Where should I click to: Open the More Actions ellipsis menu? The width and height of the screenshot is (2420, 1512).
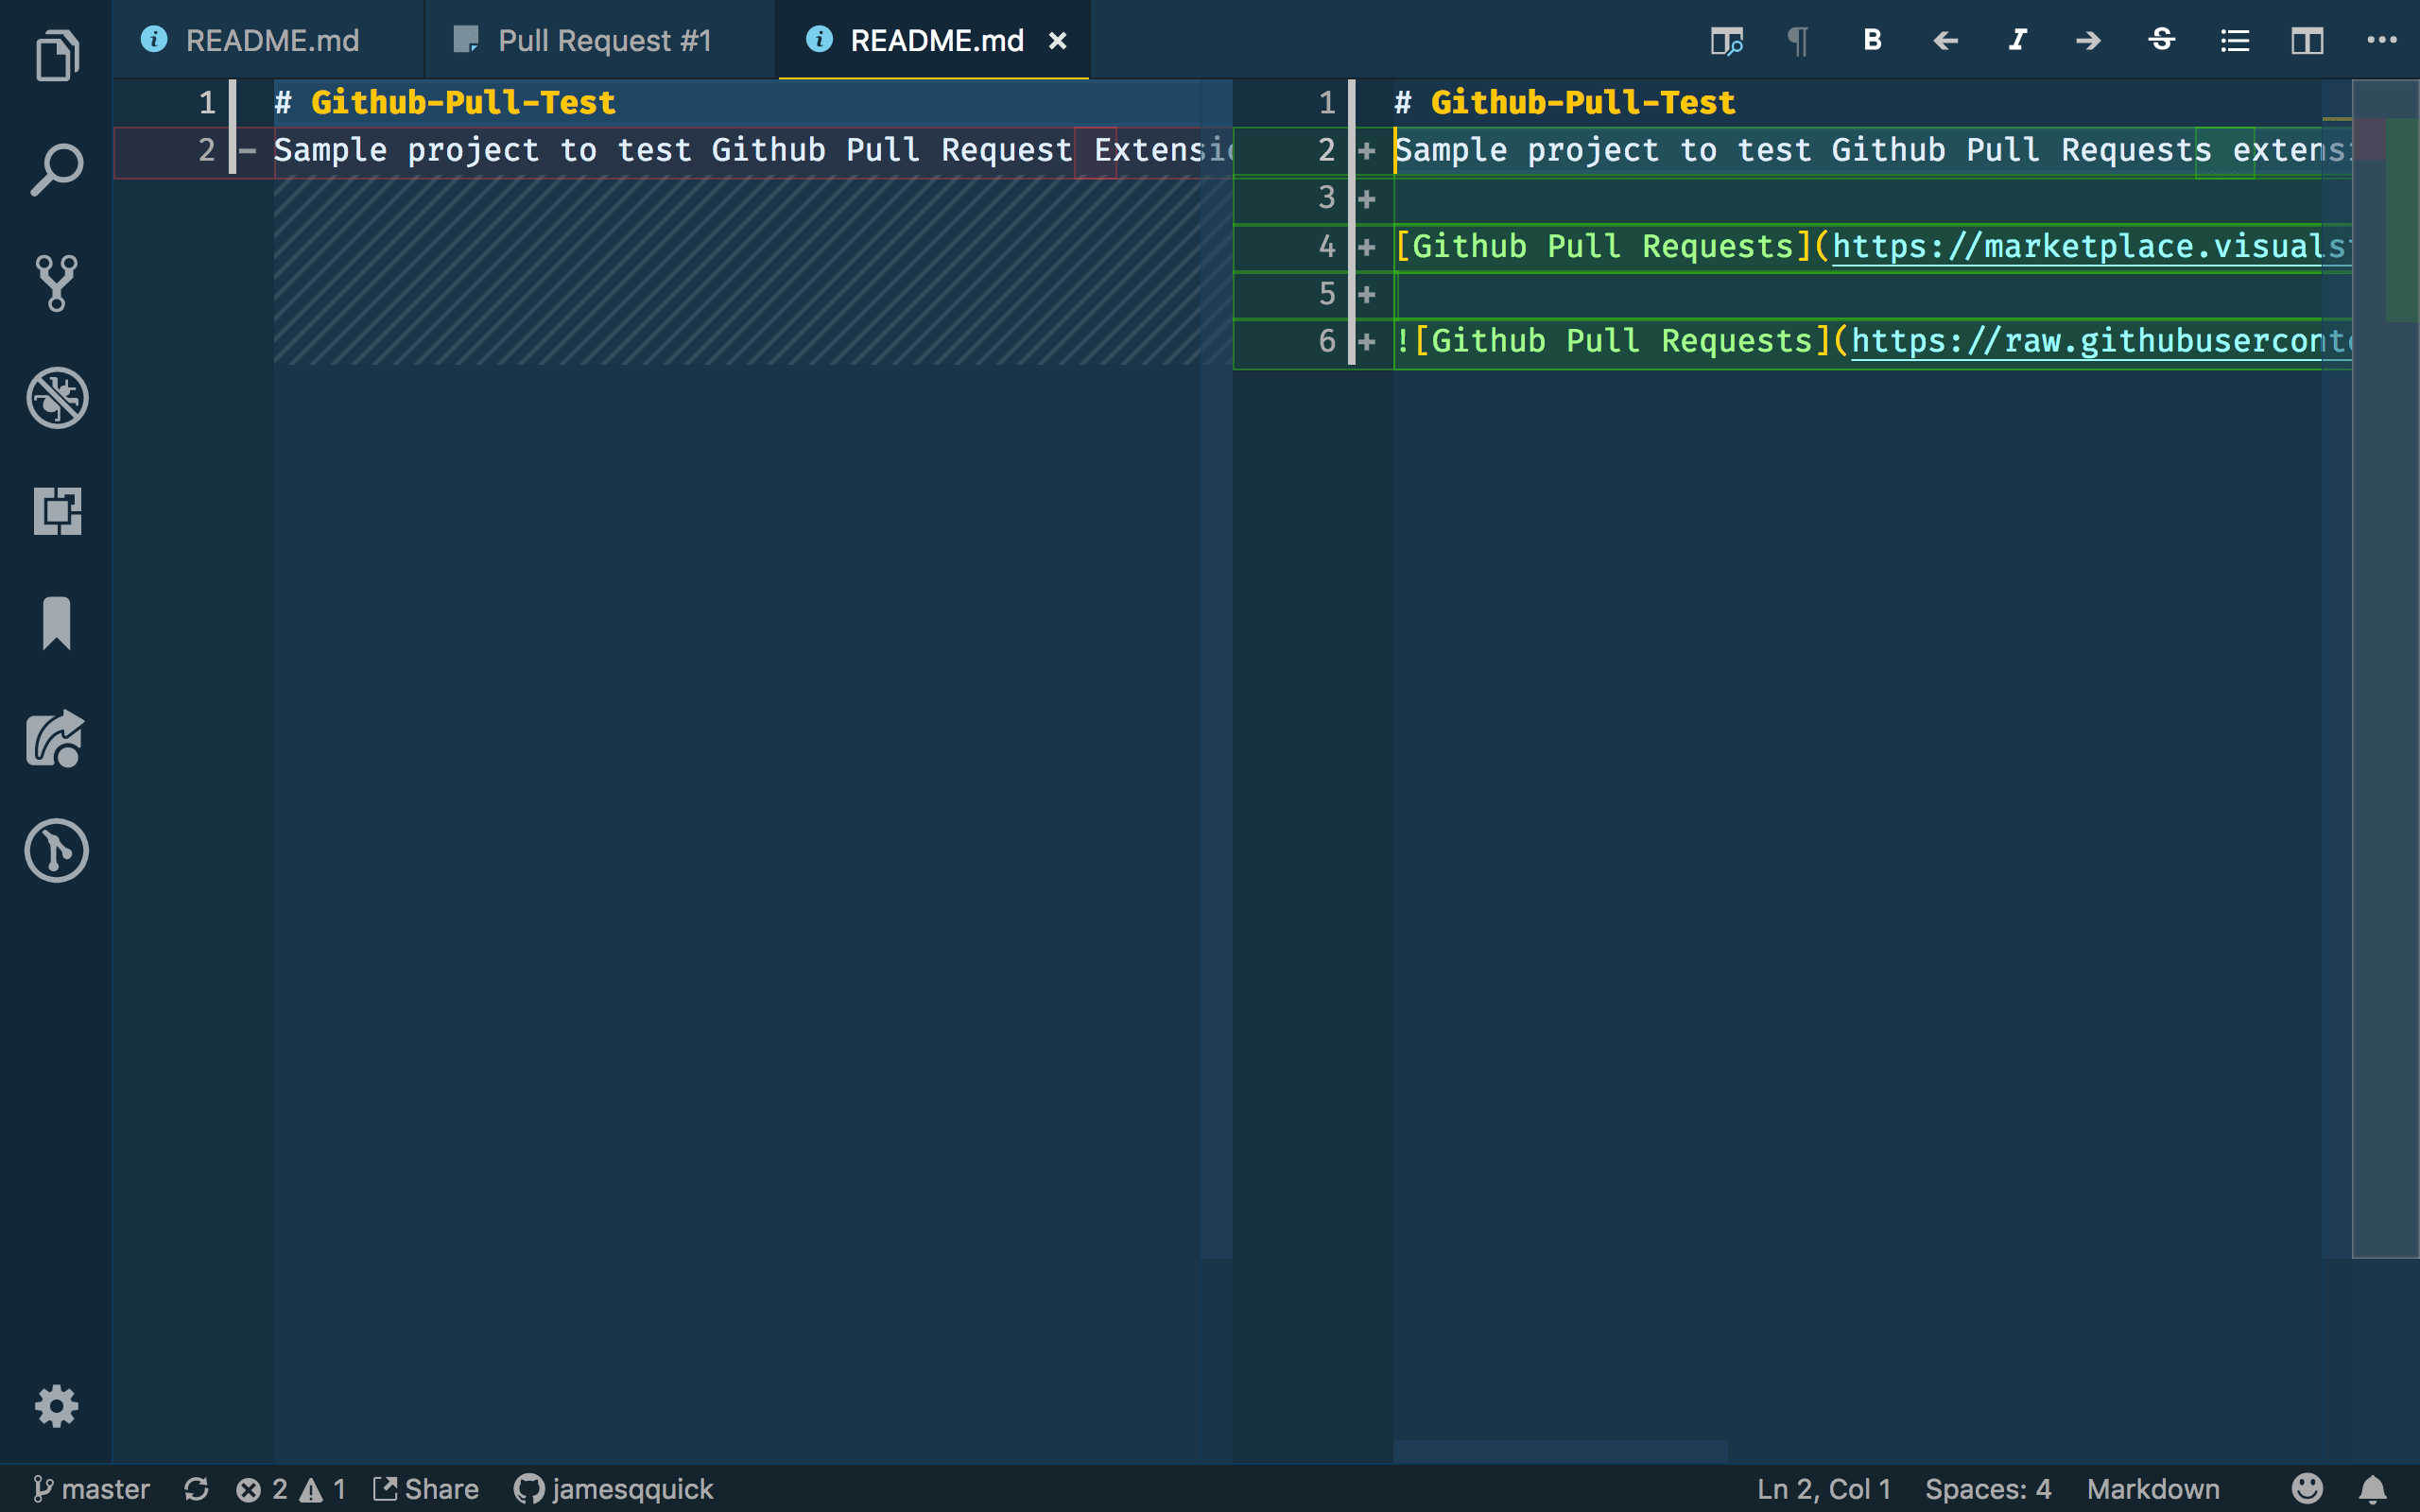[2382, 40]
